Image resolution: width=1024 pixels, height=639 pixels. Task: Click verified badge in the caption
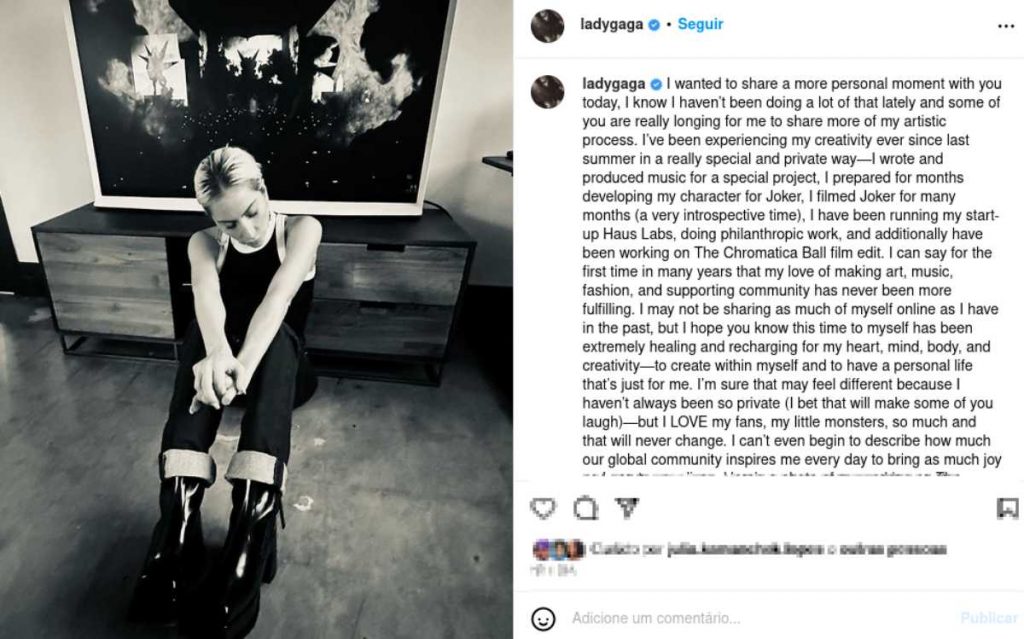tap(656, 84)
